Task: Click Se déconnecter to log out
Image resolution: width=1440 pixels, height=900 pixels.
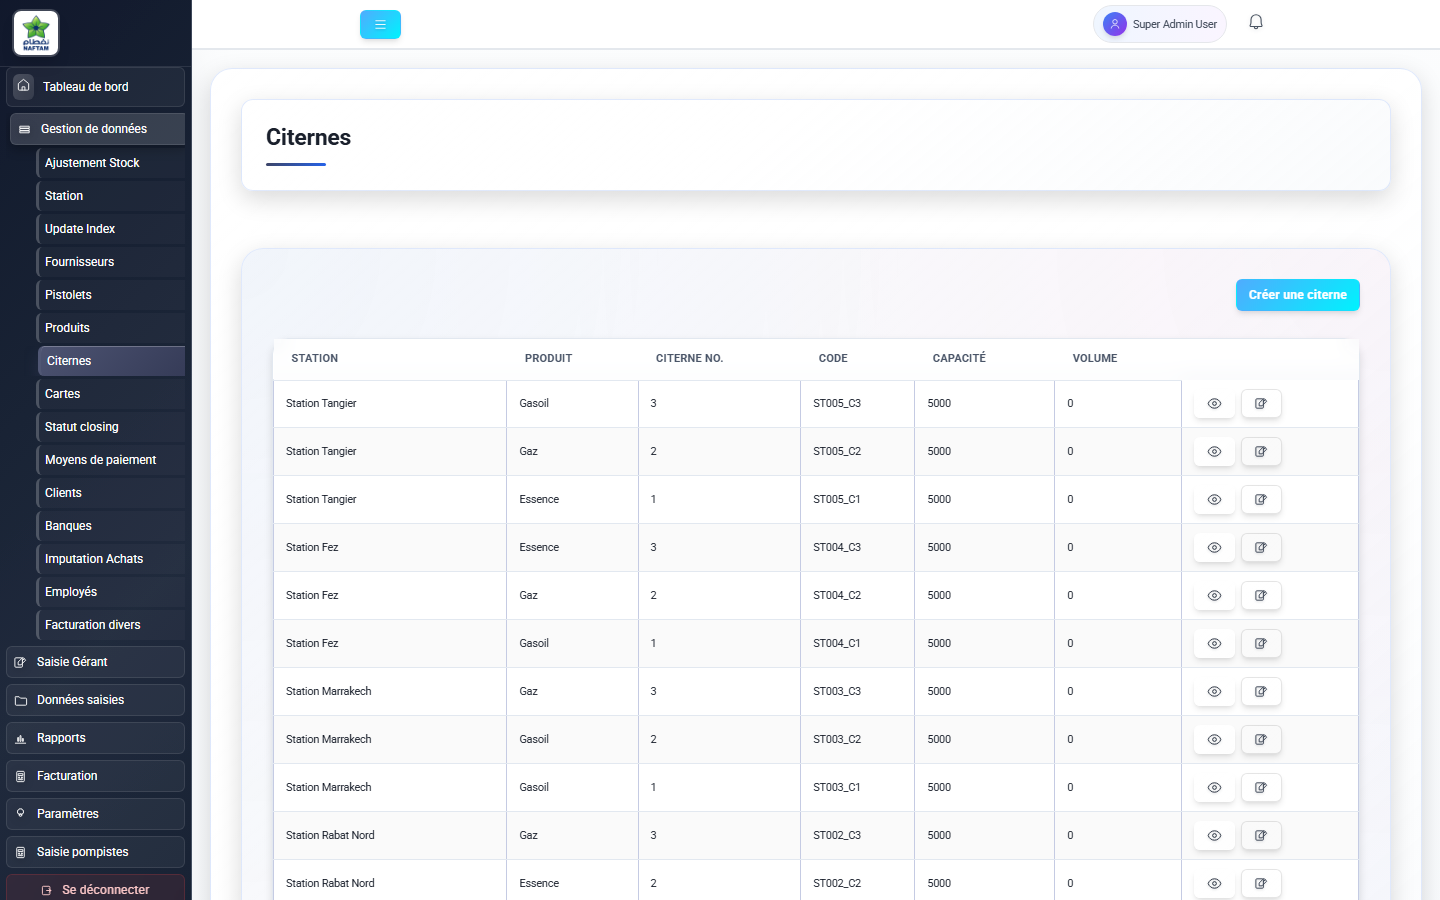Action: click(95, 889)
